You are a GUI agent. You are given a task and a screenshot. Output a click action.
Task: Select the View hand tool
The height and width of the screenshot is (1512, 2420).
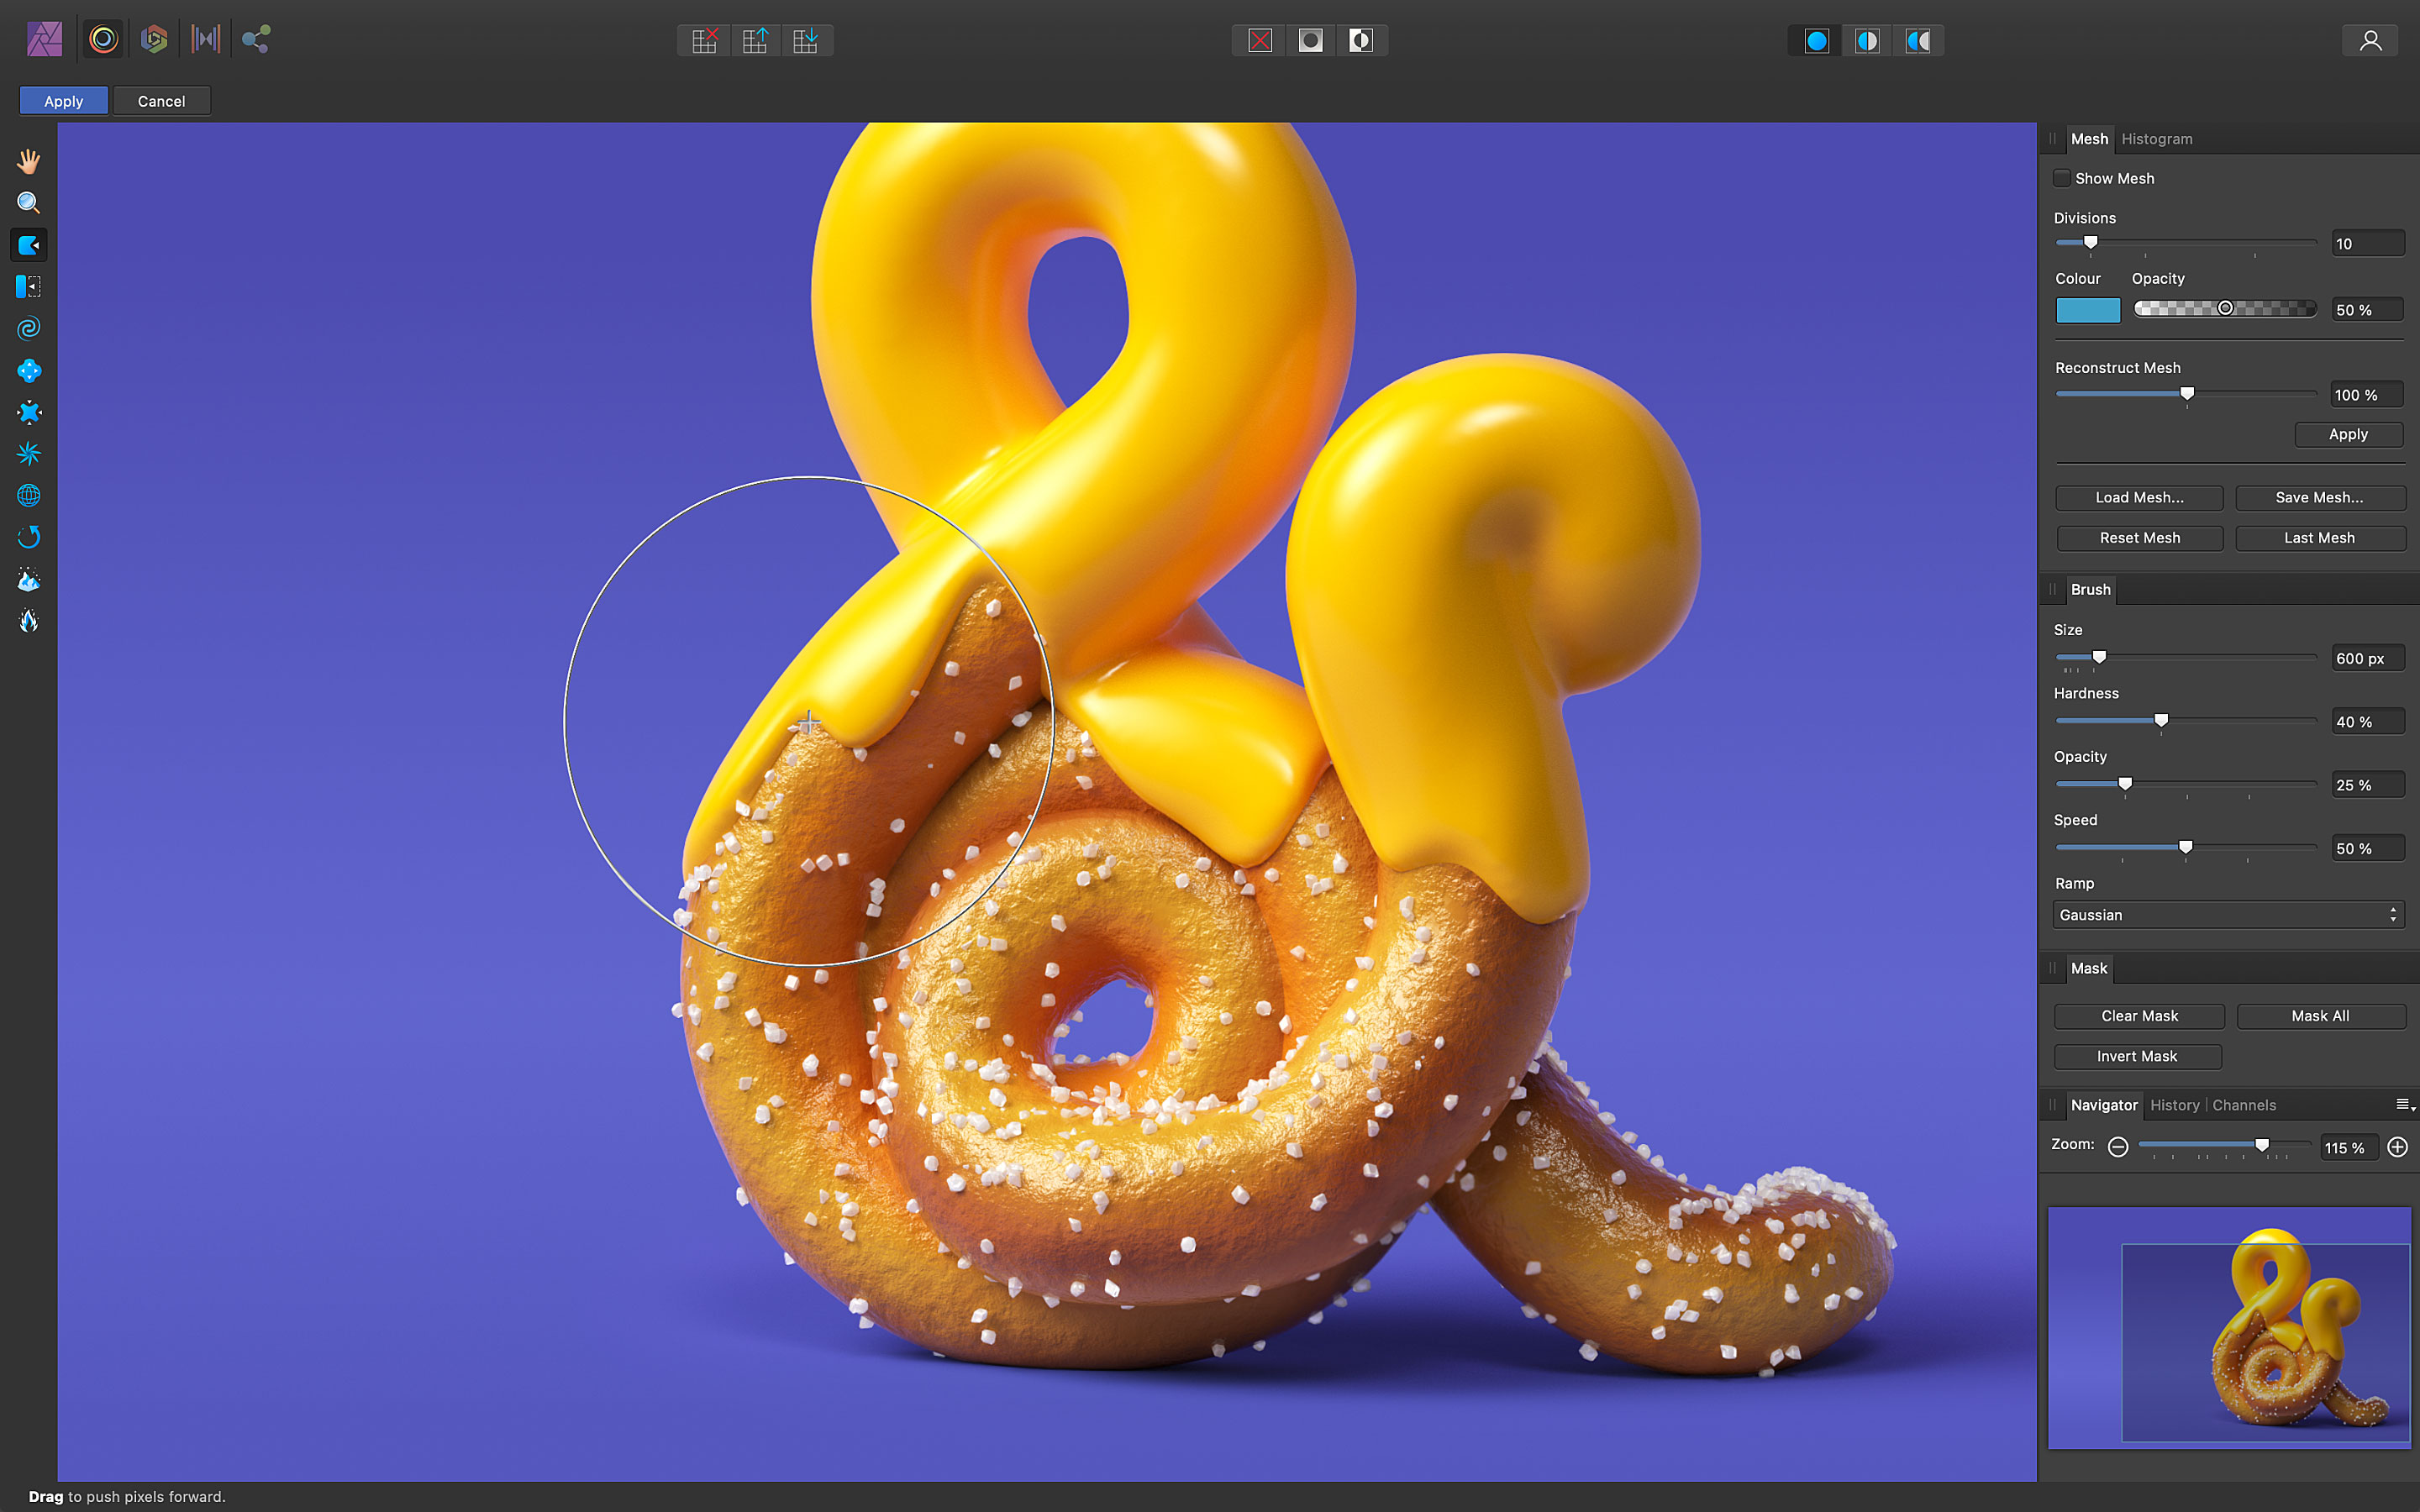[29, 160]
